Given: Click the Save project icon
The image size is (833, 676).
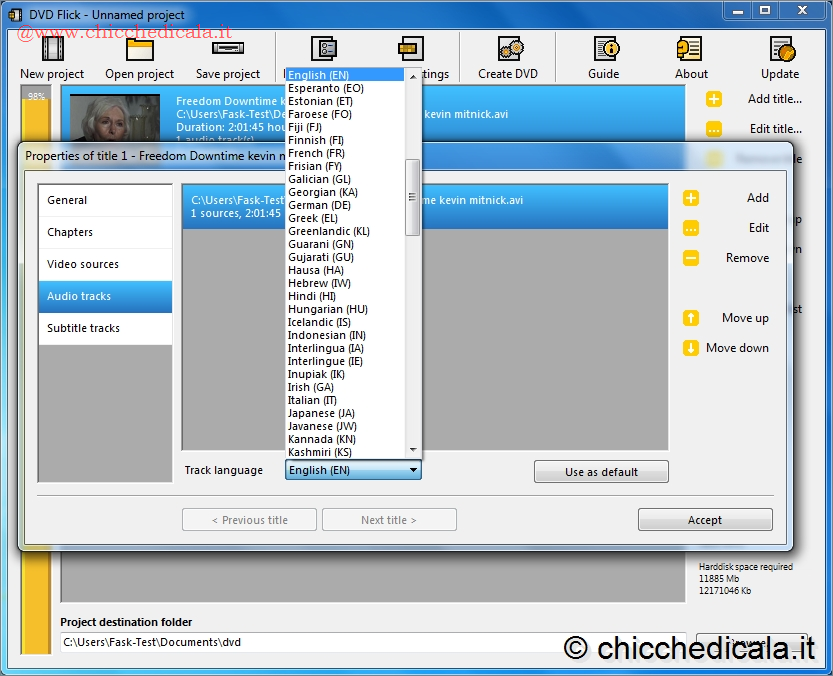Looking at the screenshot, I should pyautogui.click(x=227, y=49).
